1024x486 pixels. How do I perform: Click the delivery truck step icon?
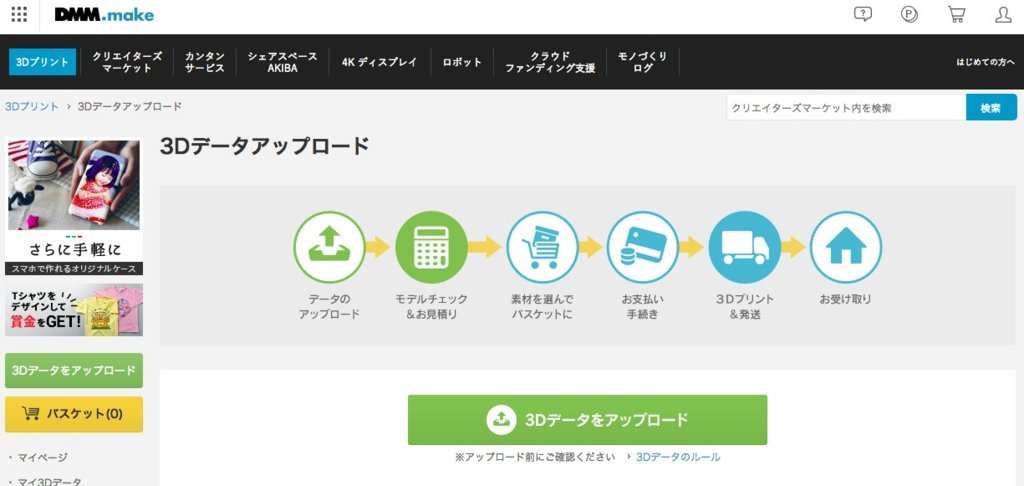[x=744, y=247]
